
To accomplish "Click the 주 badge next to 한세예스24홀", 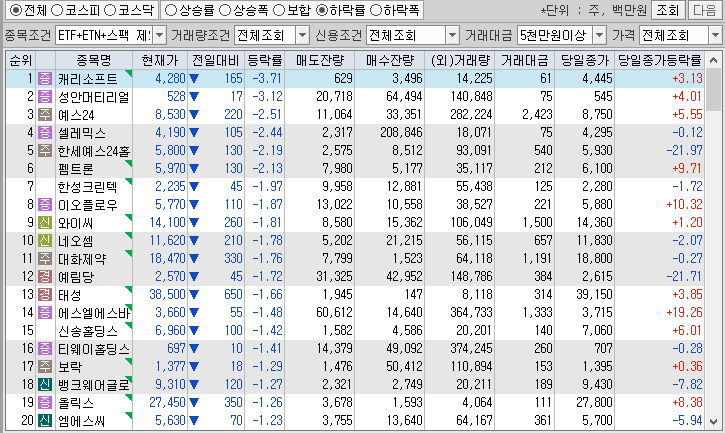I will [x=45, y=151].
